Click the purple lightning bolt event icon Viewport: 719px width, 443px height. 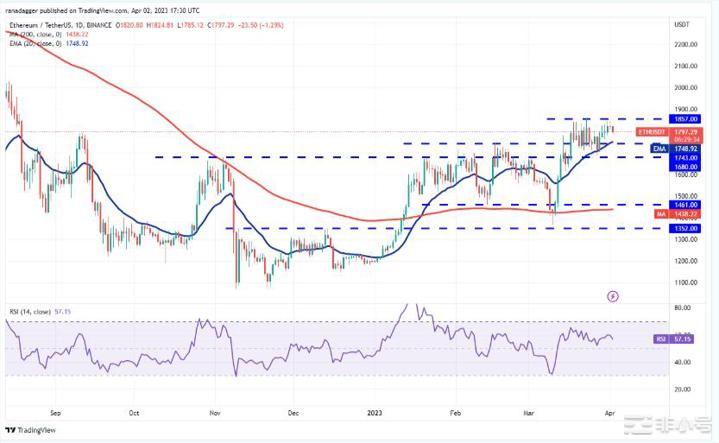point(613,296)
